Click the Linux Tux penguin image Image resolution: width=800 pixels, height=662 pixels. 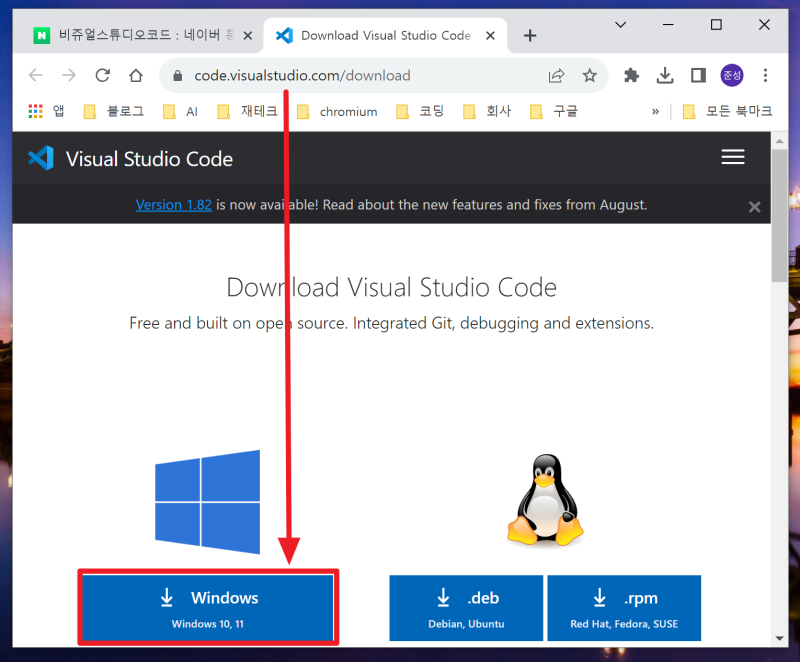click(x=545, y=501)
